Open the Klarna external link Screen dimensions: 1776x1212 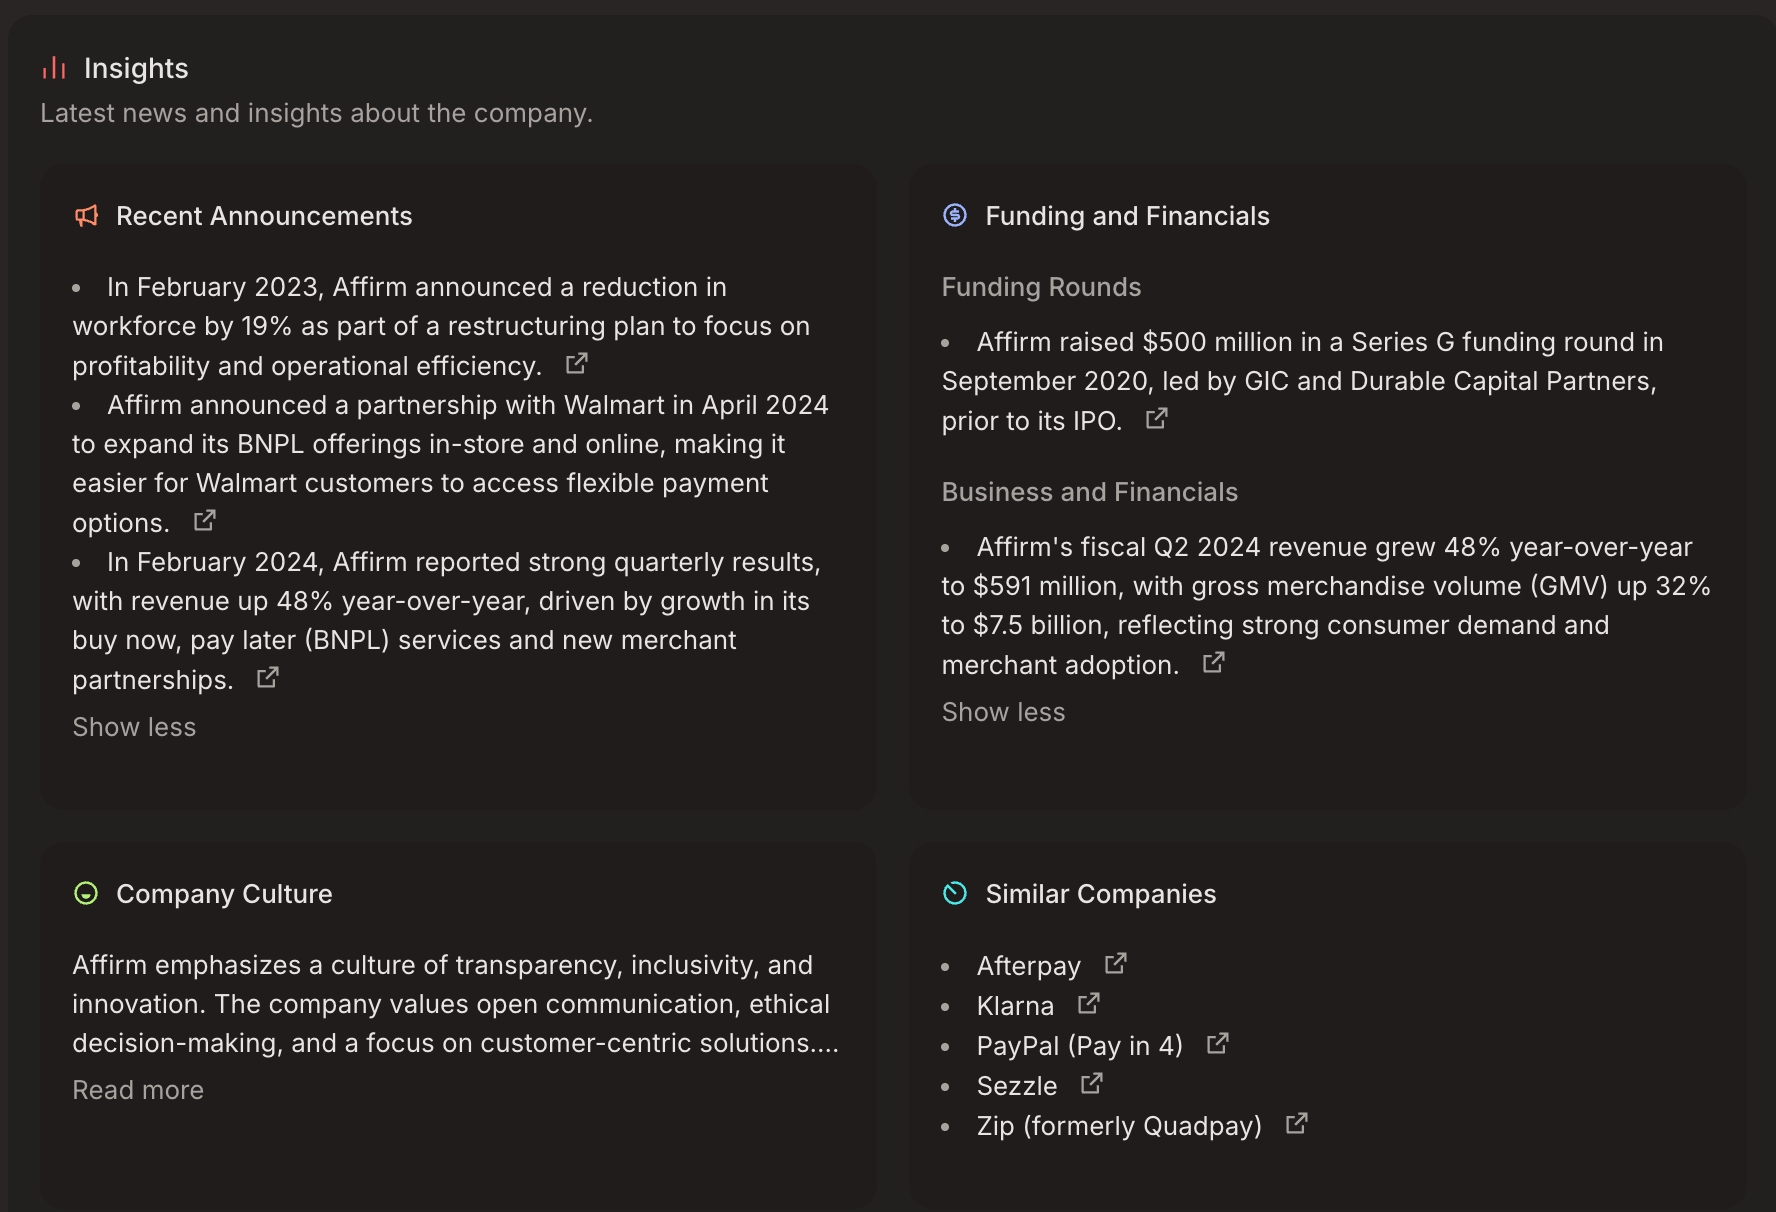click(x=1087, y=1003)
